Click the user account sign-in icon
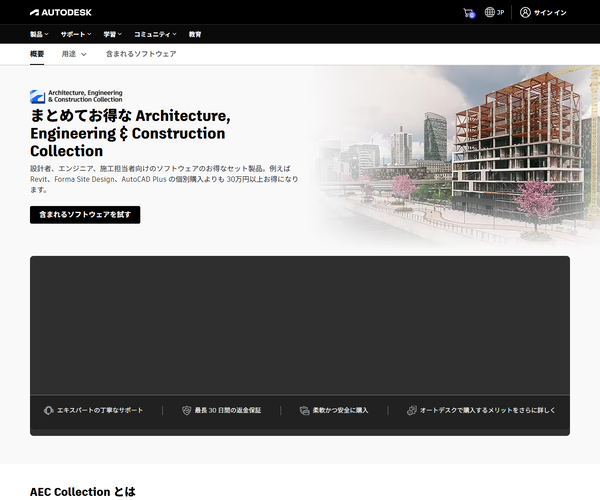This screenshot has width=600, height=500. [x=525, y=13]
